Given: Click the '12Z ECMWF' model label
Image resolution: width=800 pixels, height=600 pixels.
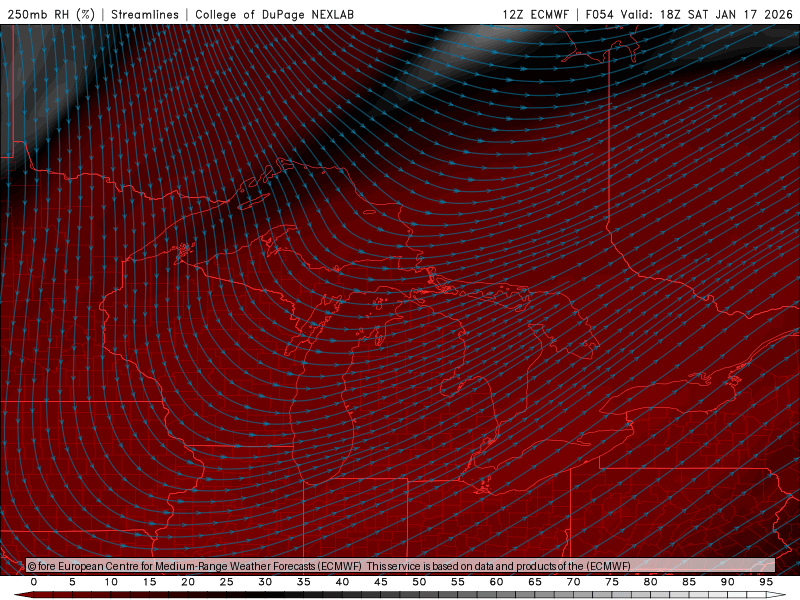Looking at the screenshot, I should click(x=535, y=14).
